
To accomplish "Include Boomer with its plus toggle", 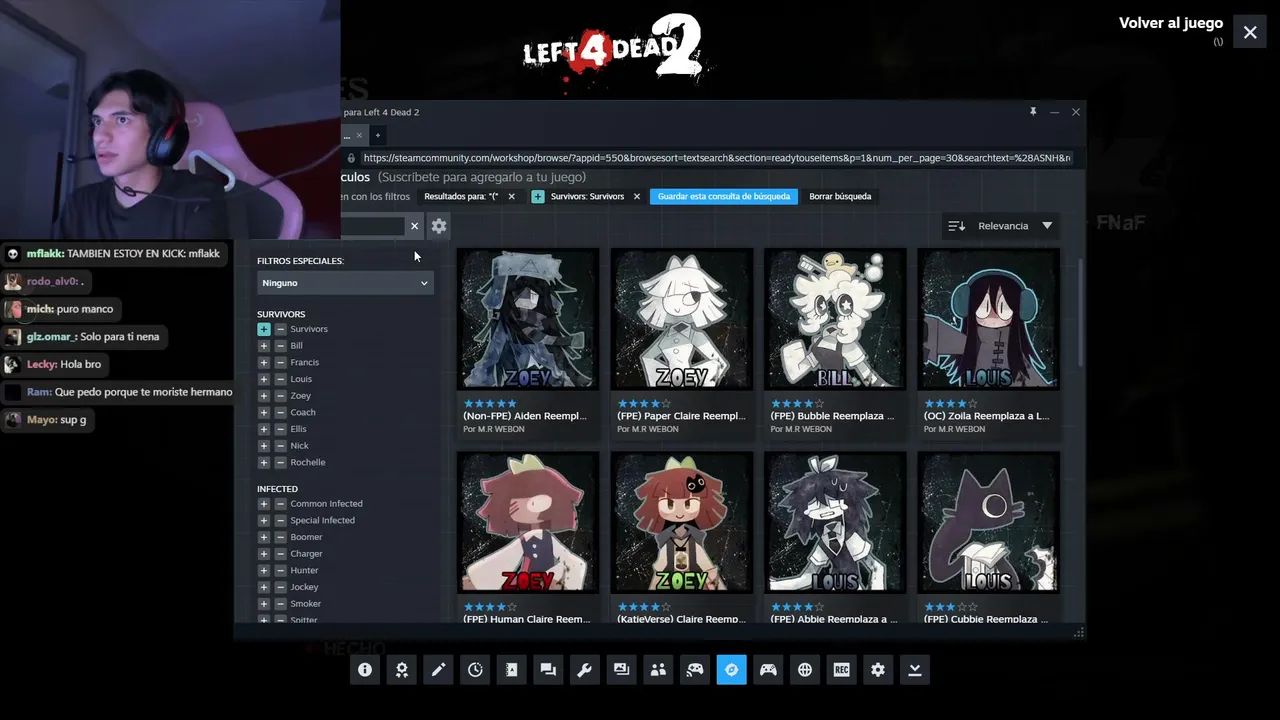I will click(x=264, y=537).
